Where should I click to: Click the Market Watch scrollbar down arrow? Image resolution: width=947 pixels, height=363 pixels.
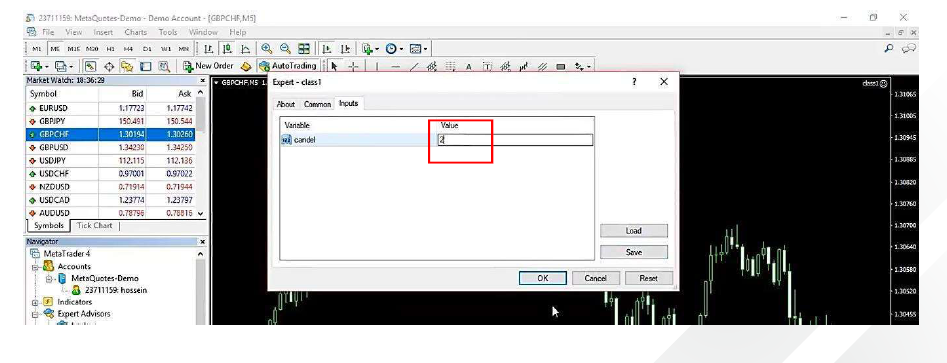click(x=201, y=214)
